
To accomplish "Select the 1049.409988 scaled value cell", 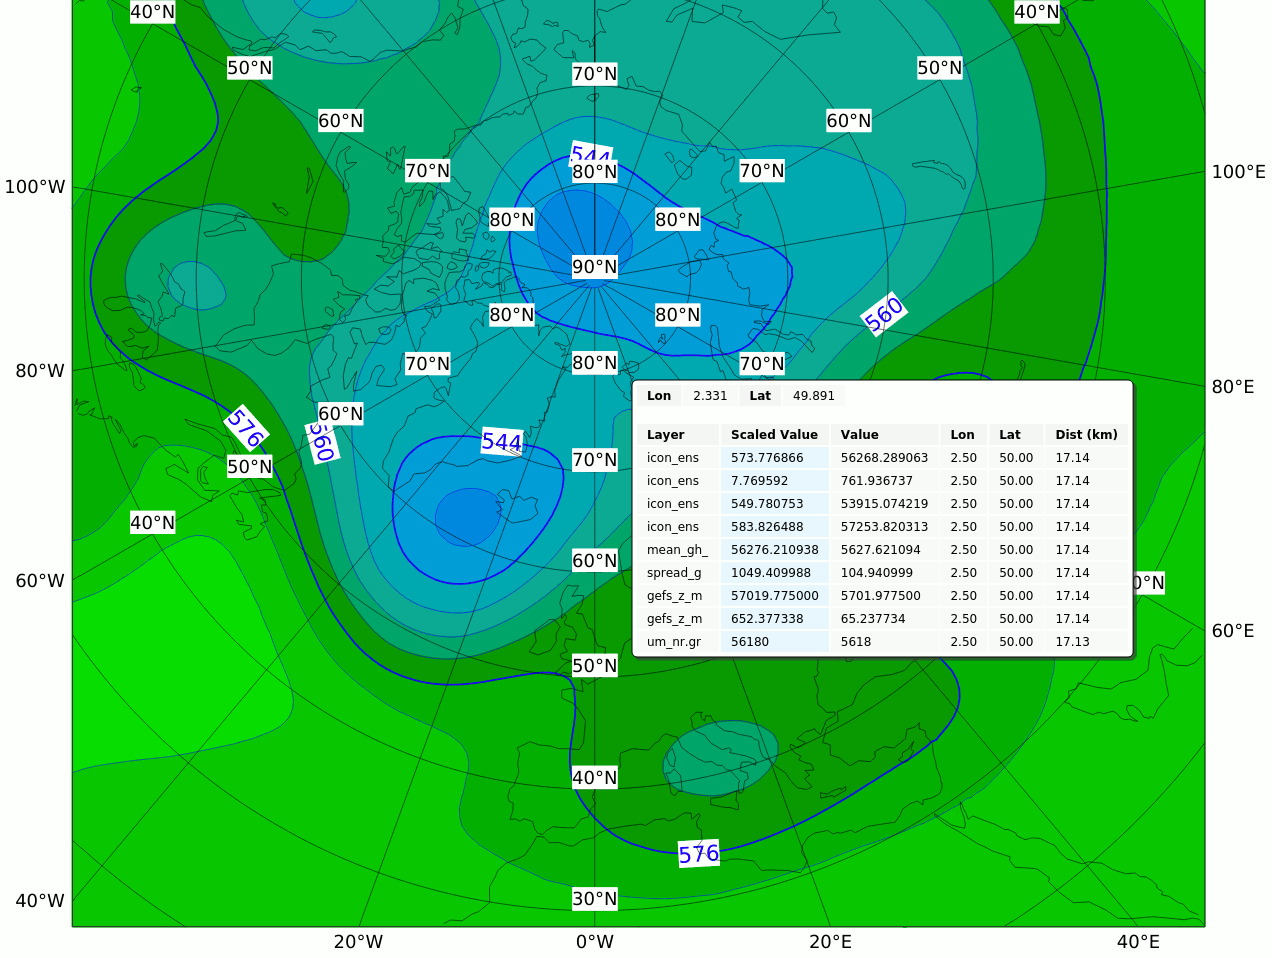I will coord(775,573).
